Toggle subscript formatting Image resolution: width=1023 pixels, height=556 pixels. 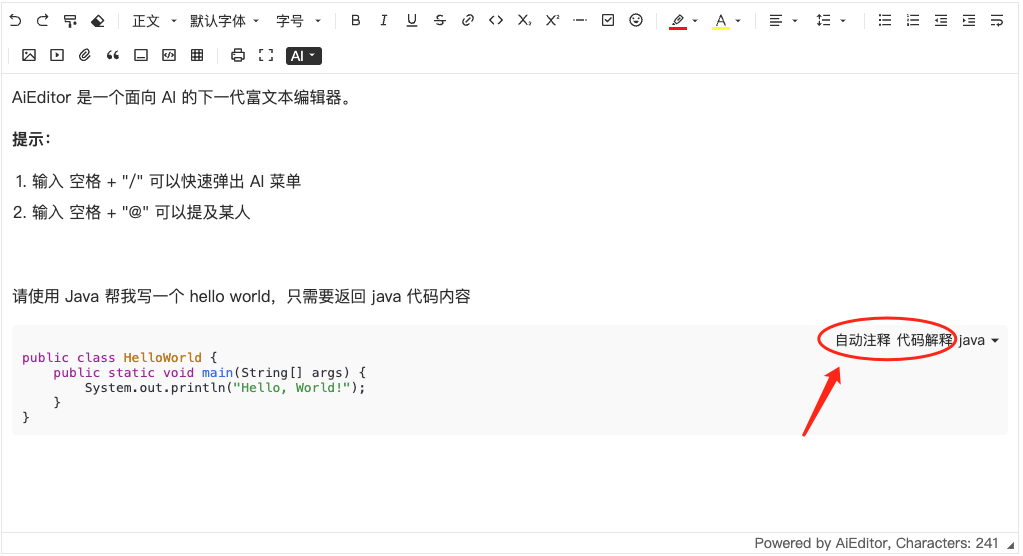point(524,21)
